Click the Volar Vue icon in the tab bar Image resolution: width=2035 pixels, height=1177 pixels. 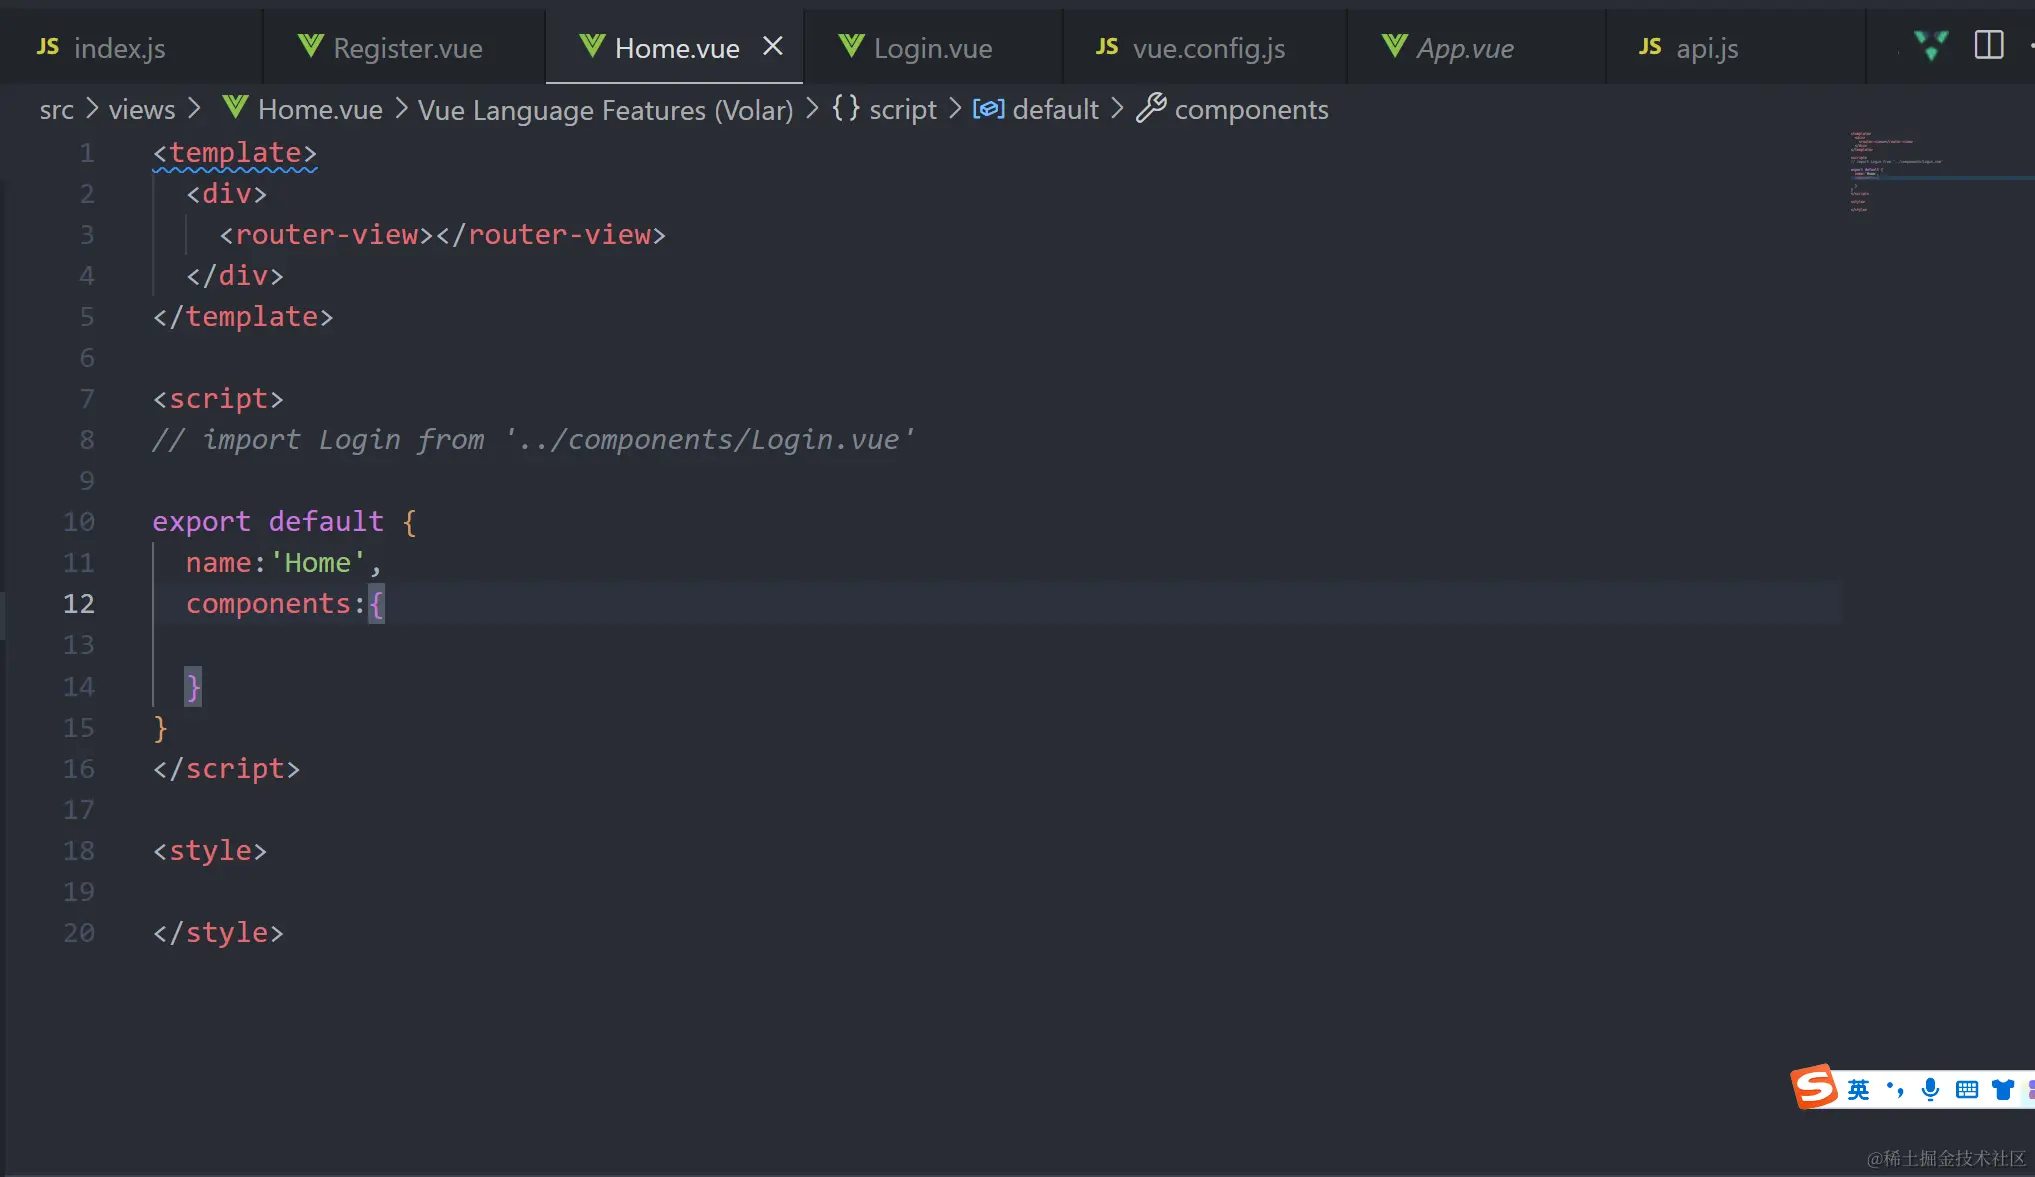[1931, 45]
